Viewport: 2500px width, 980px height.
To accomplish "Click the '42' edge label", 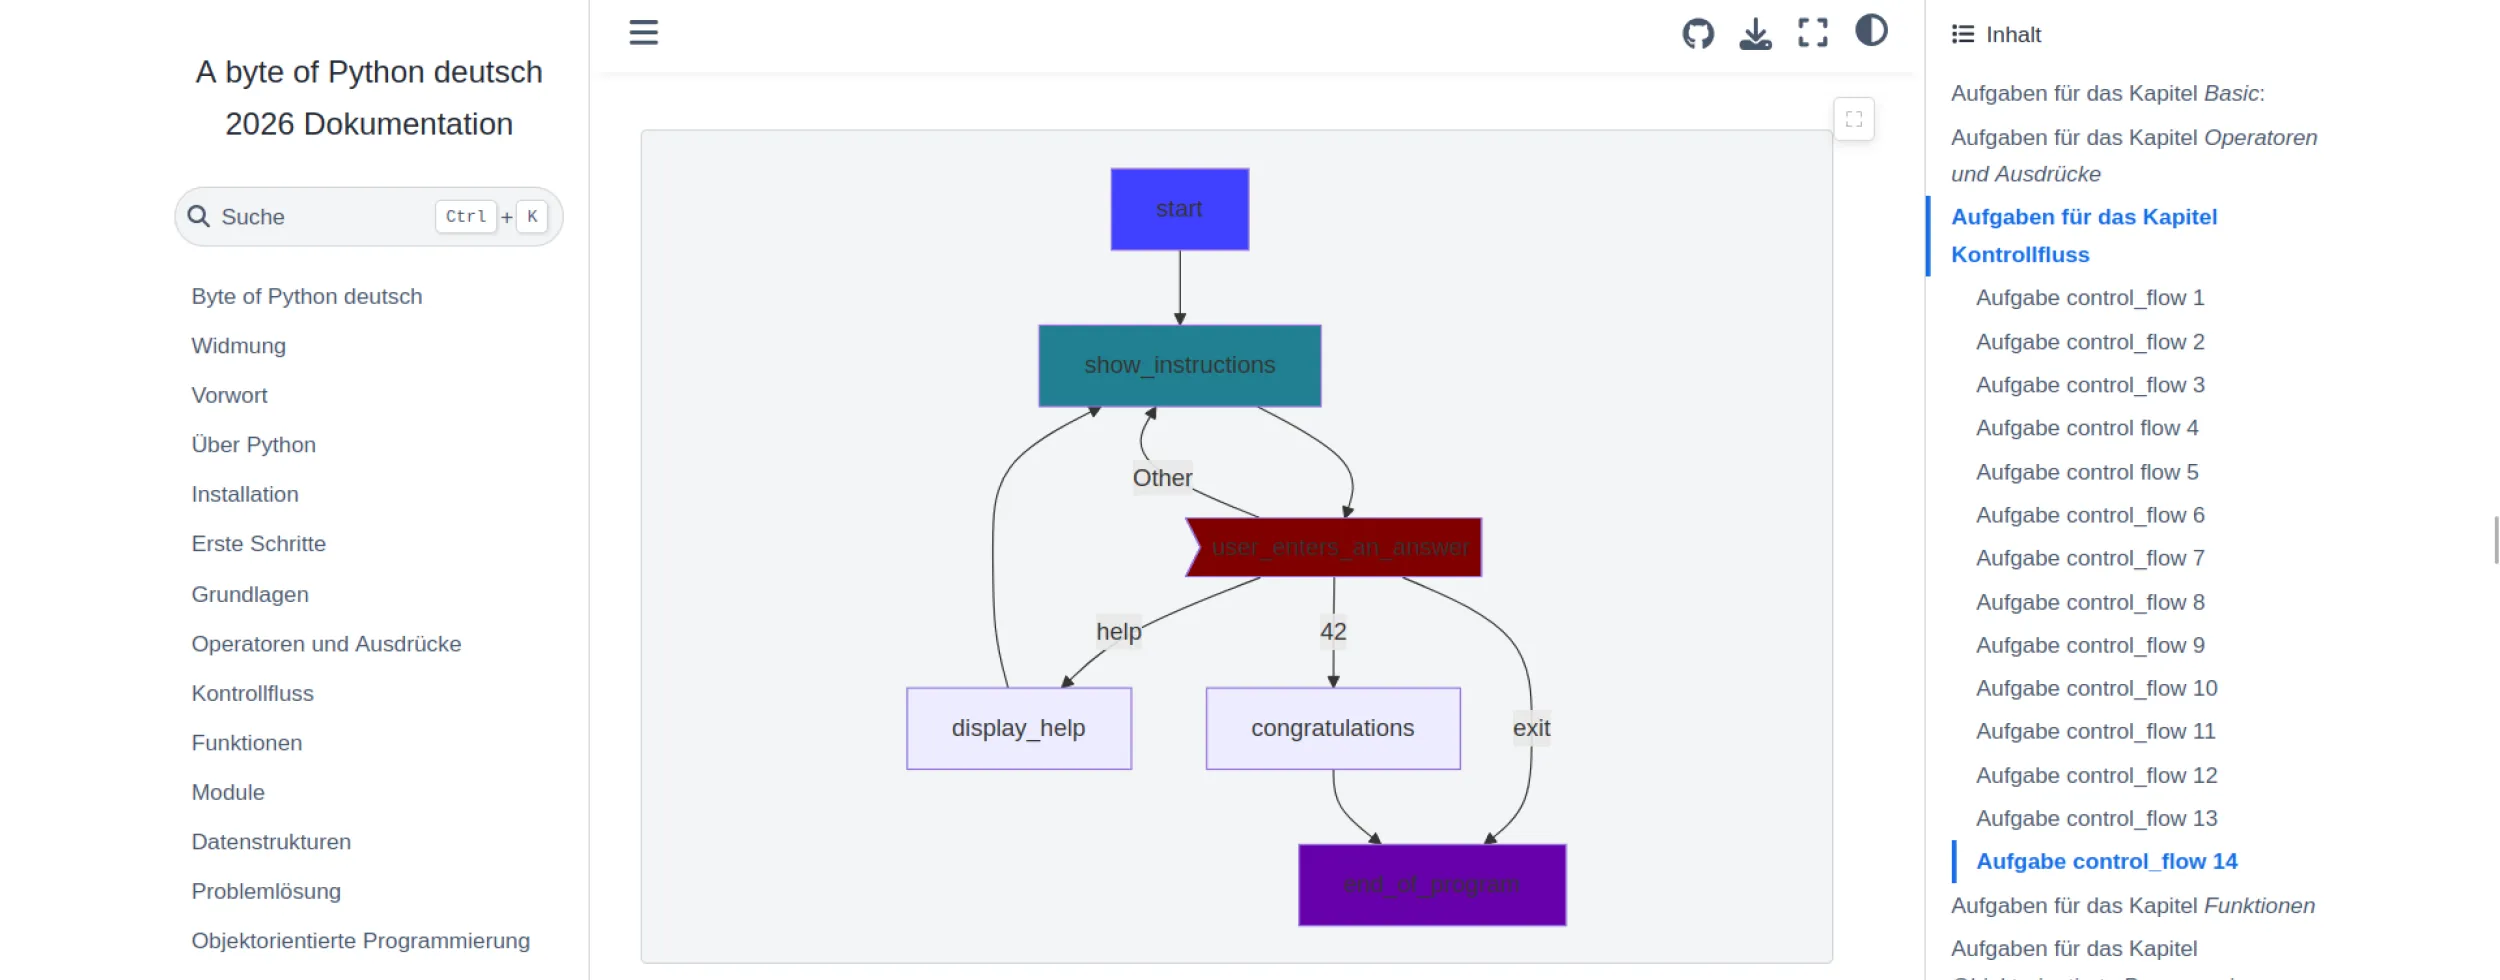I will tap(1333, 631).
